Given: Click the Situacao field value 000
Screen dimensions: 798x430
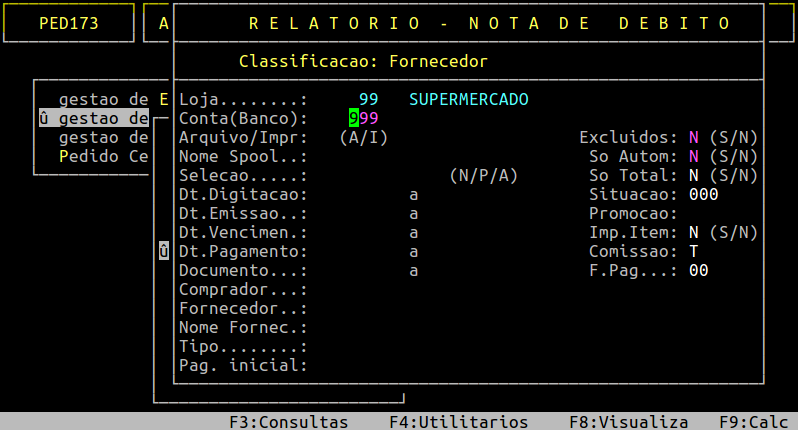Looking at the screenshot, I should [x=703, y=194].
